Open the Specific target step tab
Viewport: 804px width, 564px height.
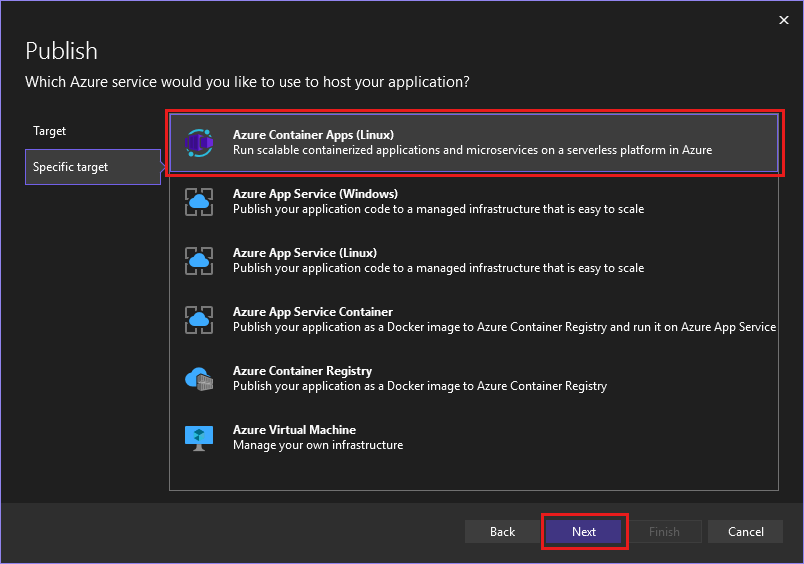click(x=93, y=167)
